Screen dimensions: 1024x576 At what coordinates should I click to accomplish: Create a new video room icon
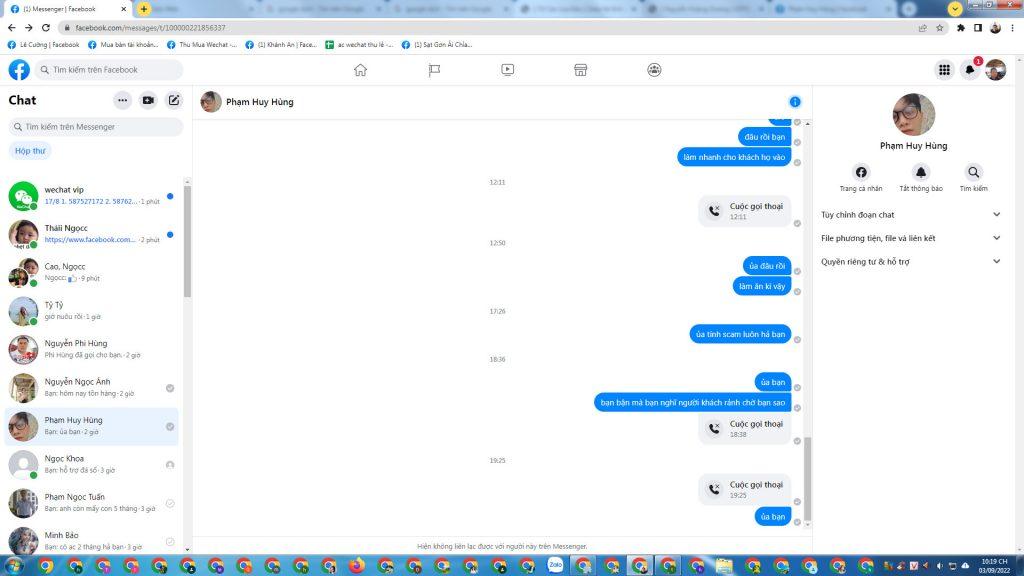click(148, 100)
